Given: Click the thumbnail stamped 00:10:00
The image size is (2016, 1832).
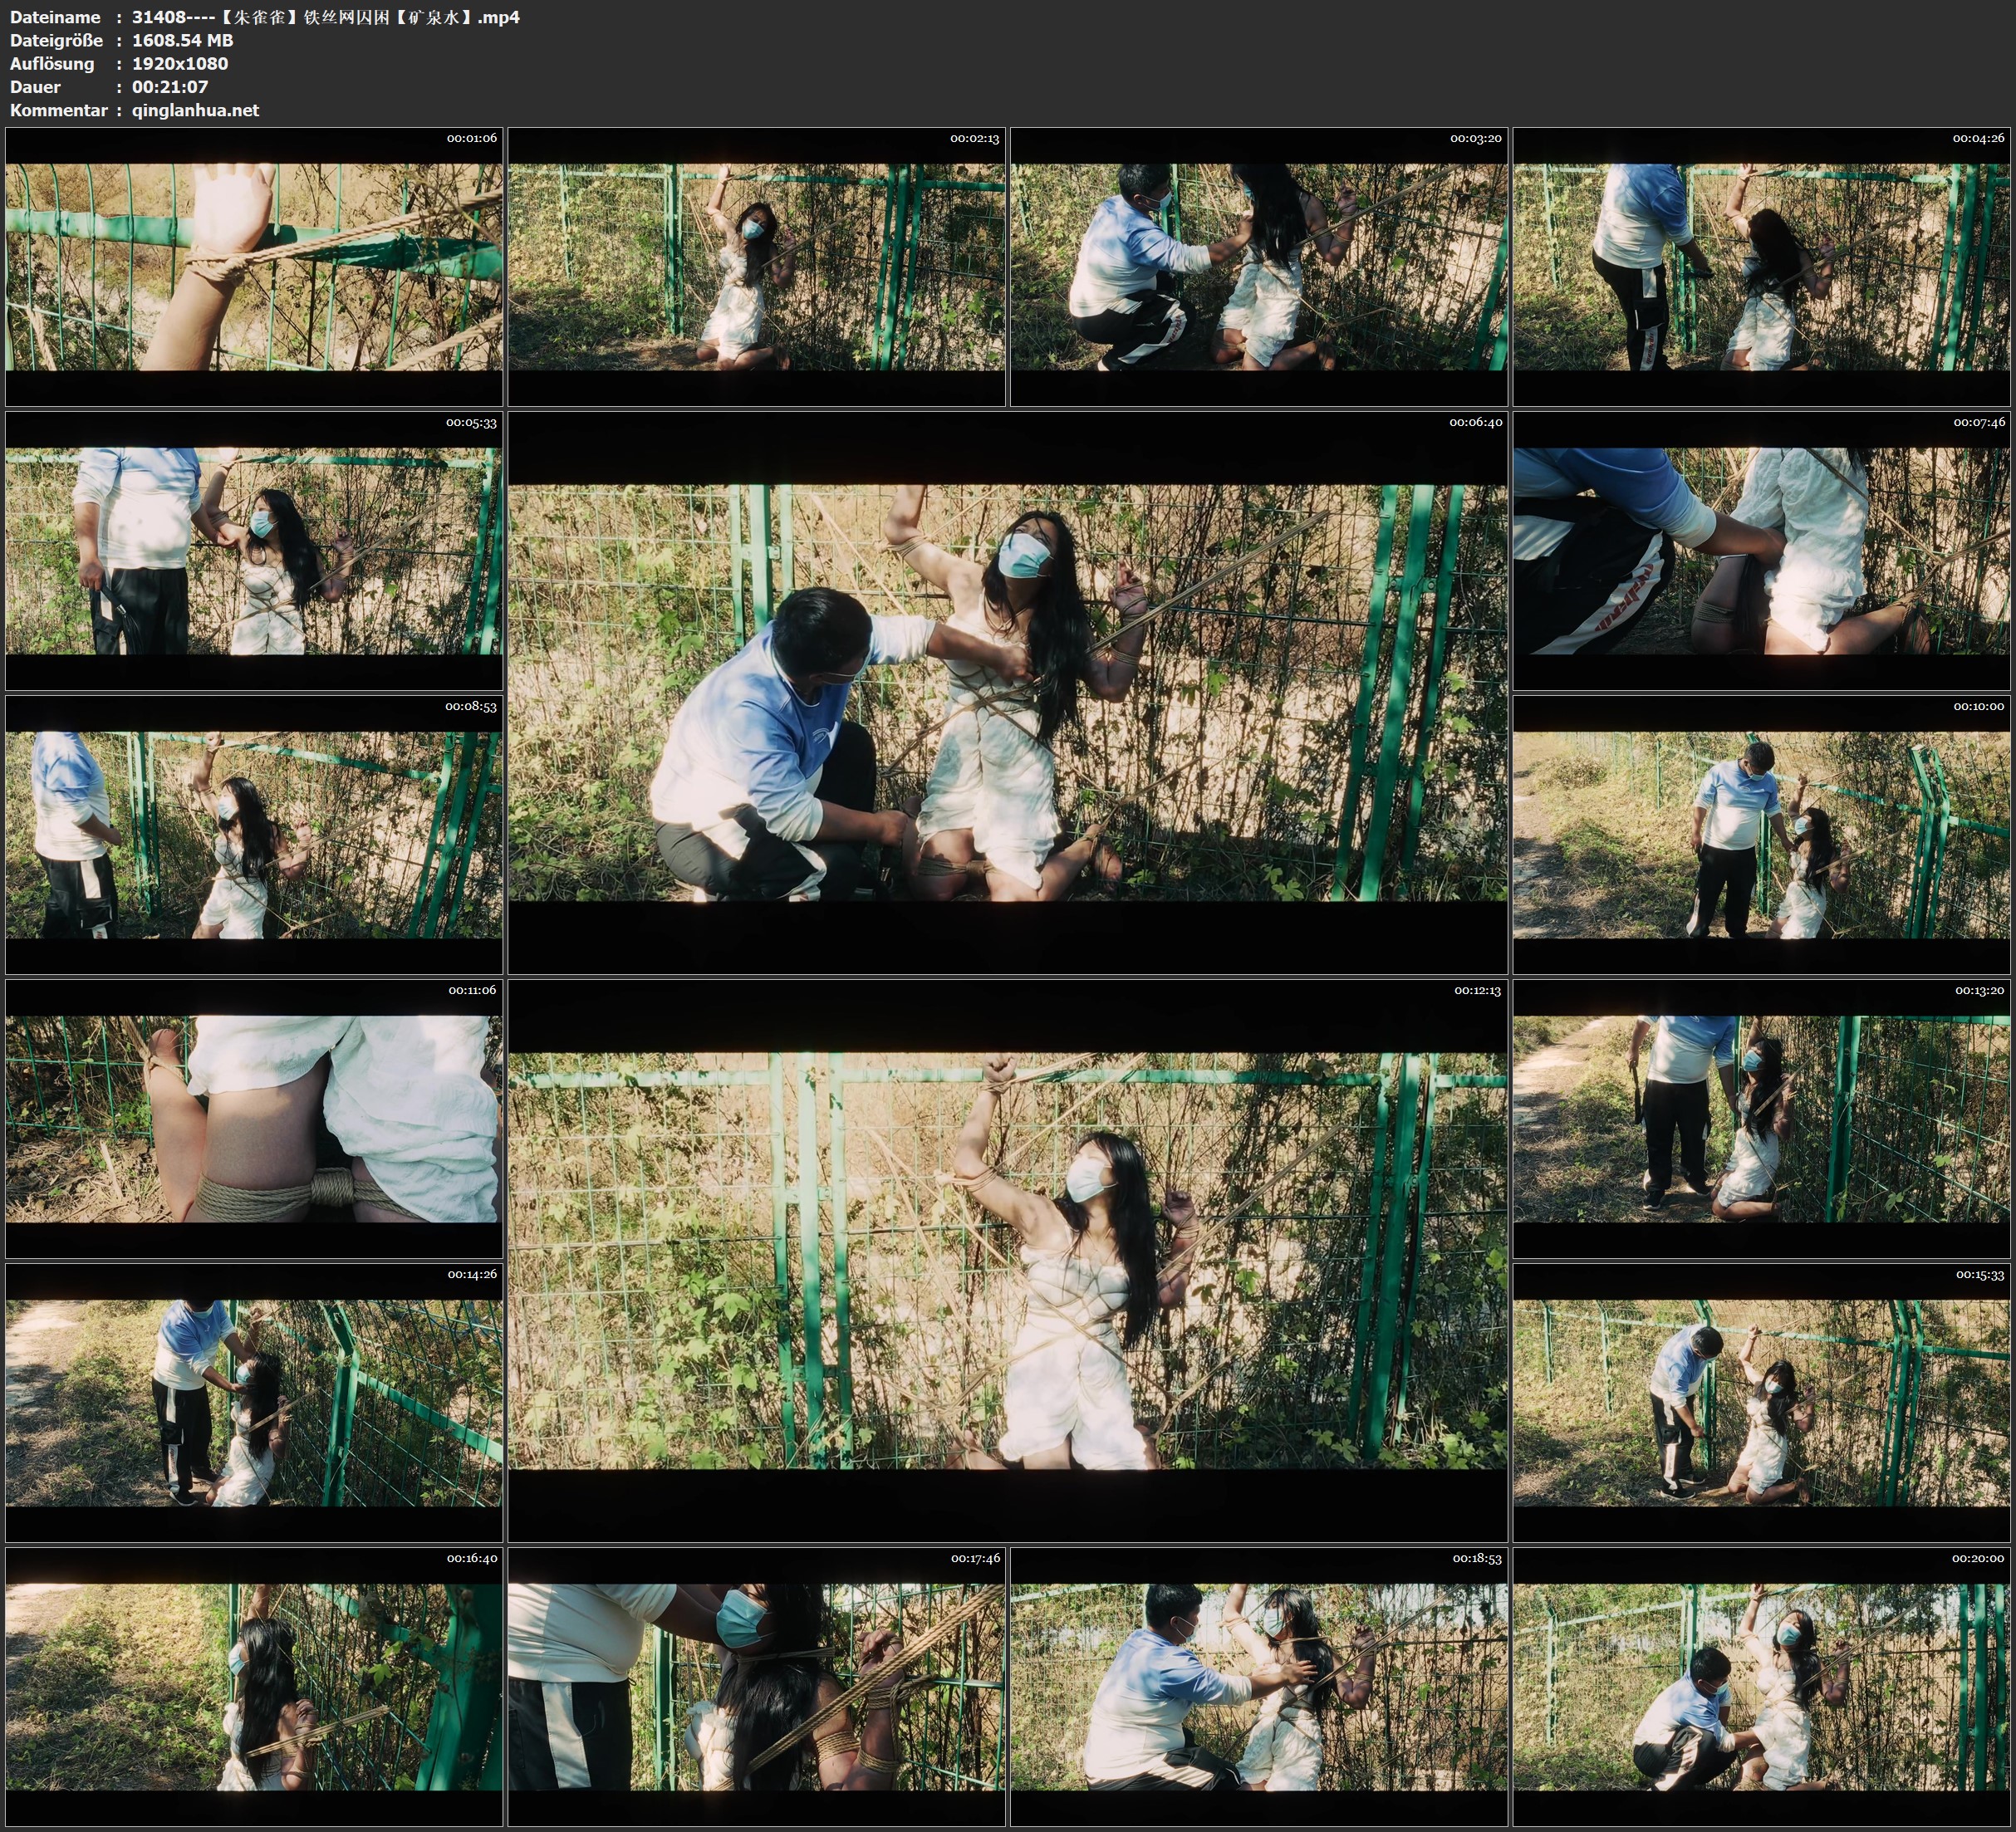Looking at the screenshot, I should pyautogui.click(x=1762, y=835).
